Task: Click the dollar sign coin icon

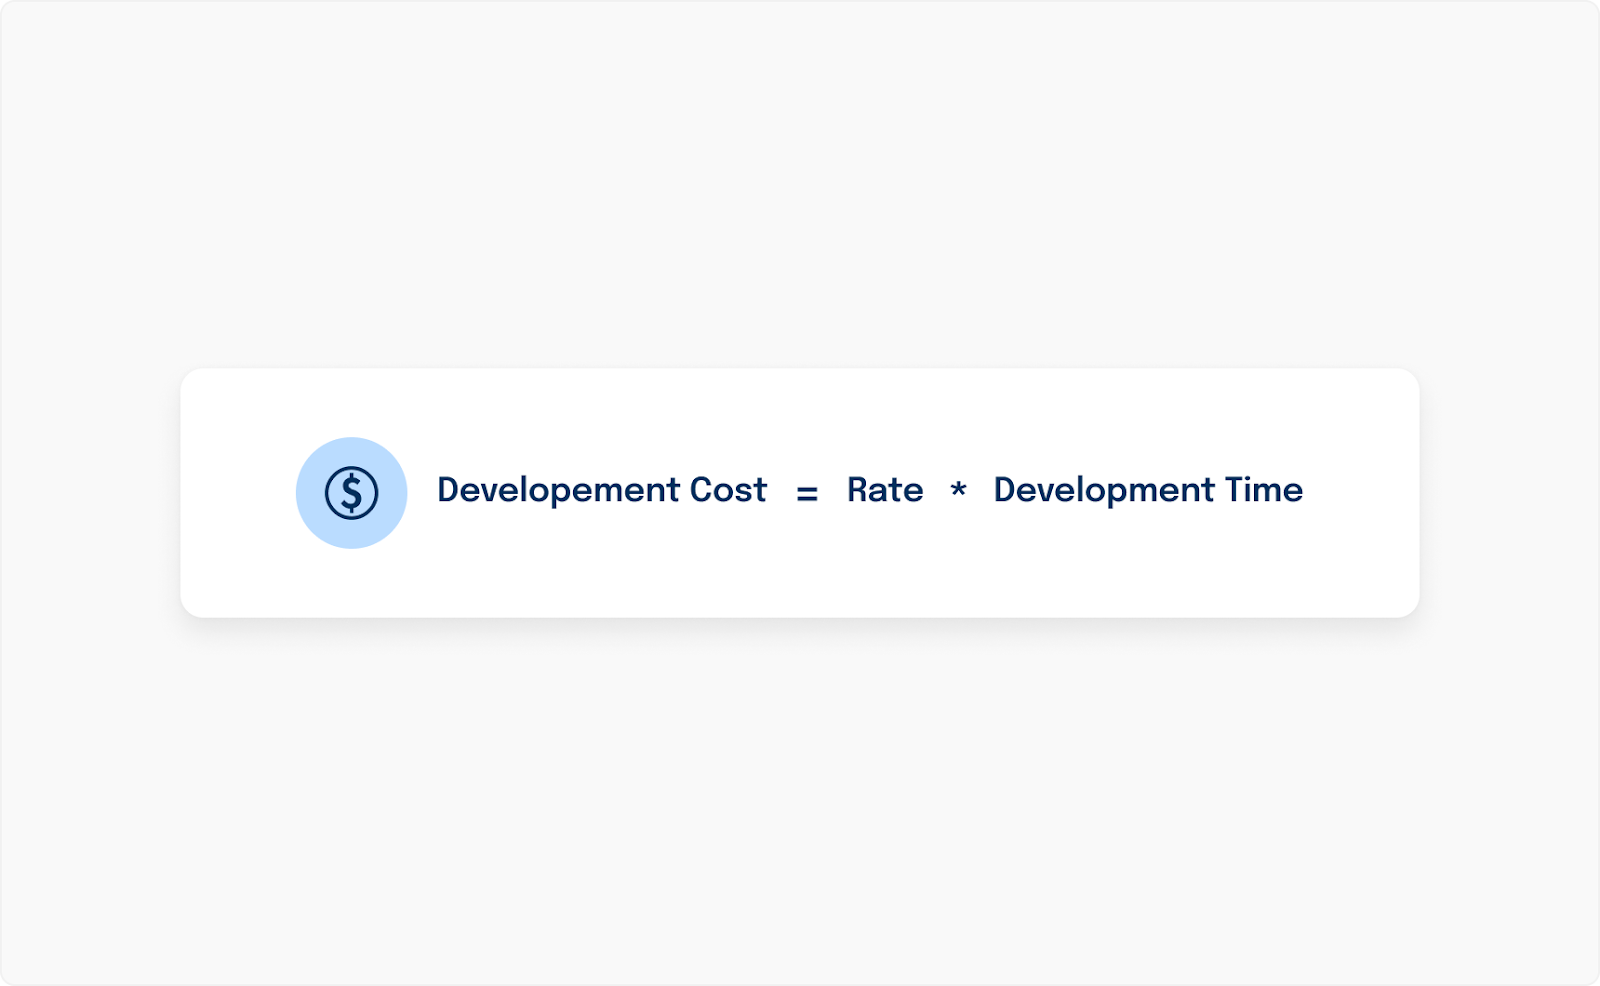Action: click(x=351, y=493)
